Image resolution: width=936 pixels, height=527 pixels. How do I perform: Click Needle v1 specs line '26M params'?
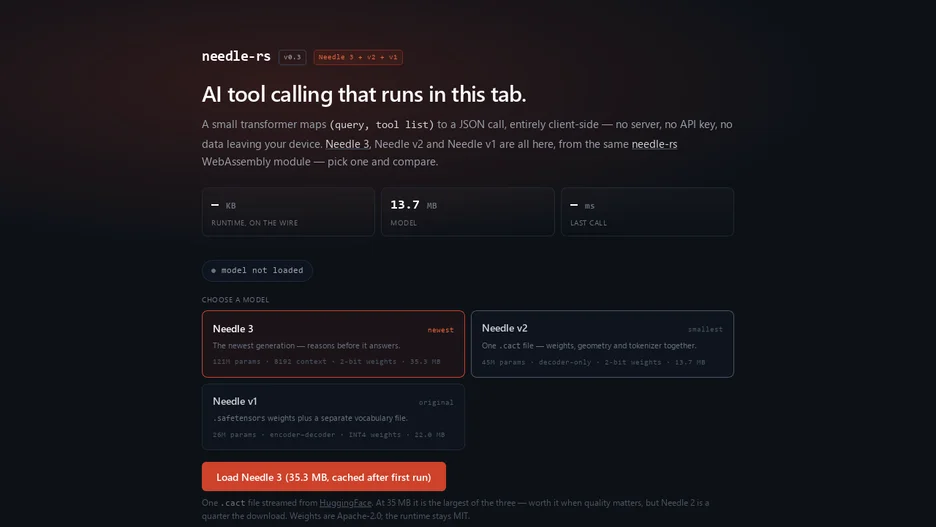click(329, 434)
